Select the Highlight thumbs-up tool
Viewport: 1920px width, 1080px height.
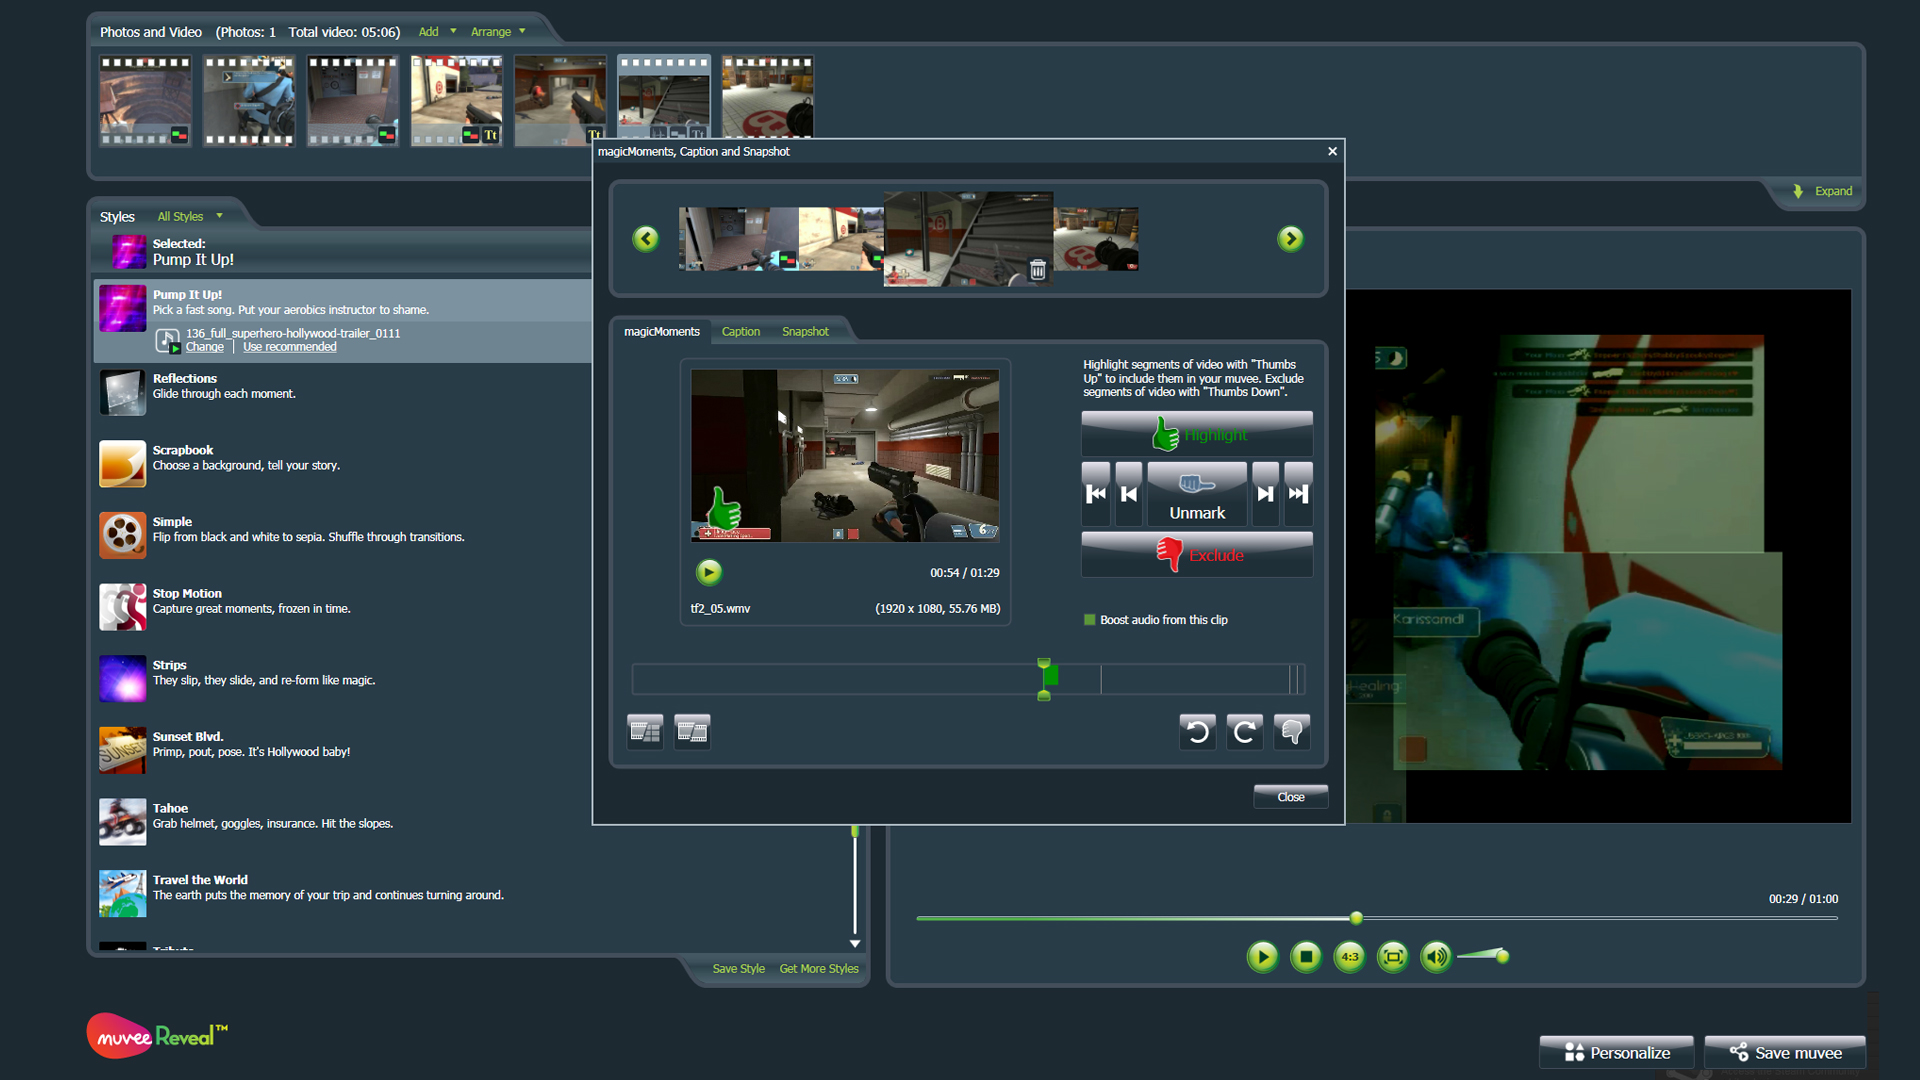click(1196, 433)
